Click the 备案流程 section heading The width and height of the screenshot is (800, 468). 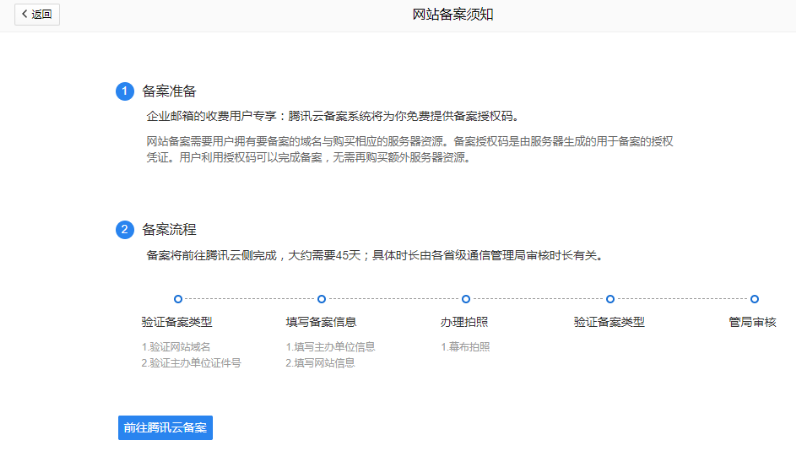169,229
